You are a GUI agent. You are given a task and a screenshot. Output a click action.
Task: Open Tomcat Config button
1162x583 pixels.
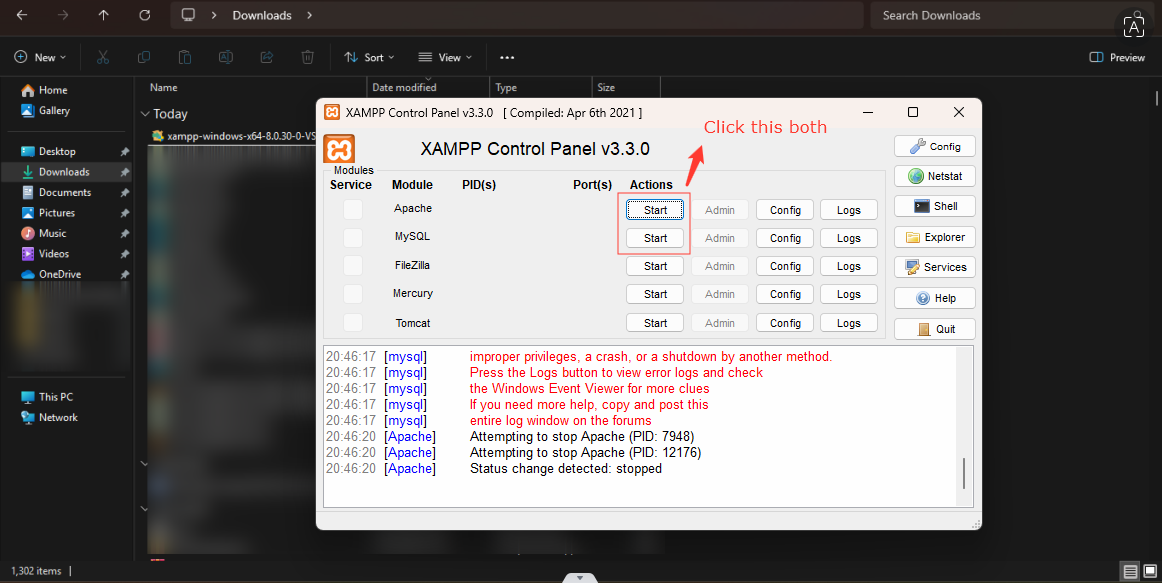point(785,323)
